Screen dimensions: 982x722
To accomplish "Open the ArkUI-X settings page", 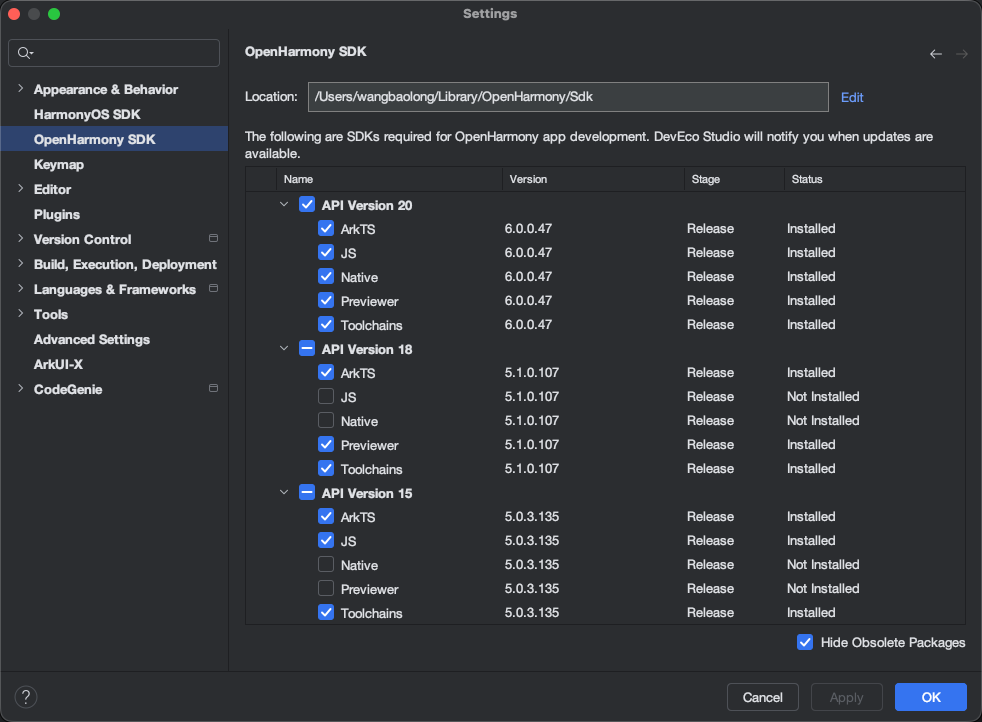I will tap(58, 364).
